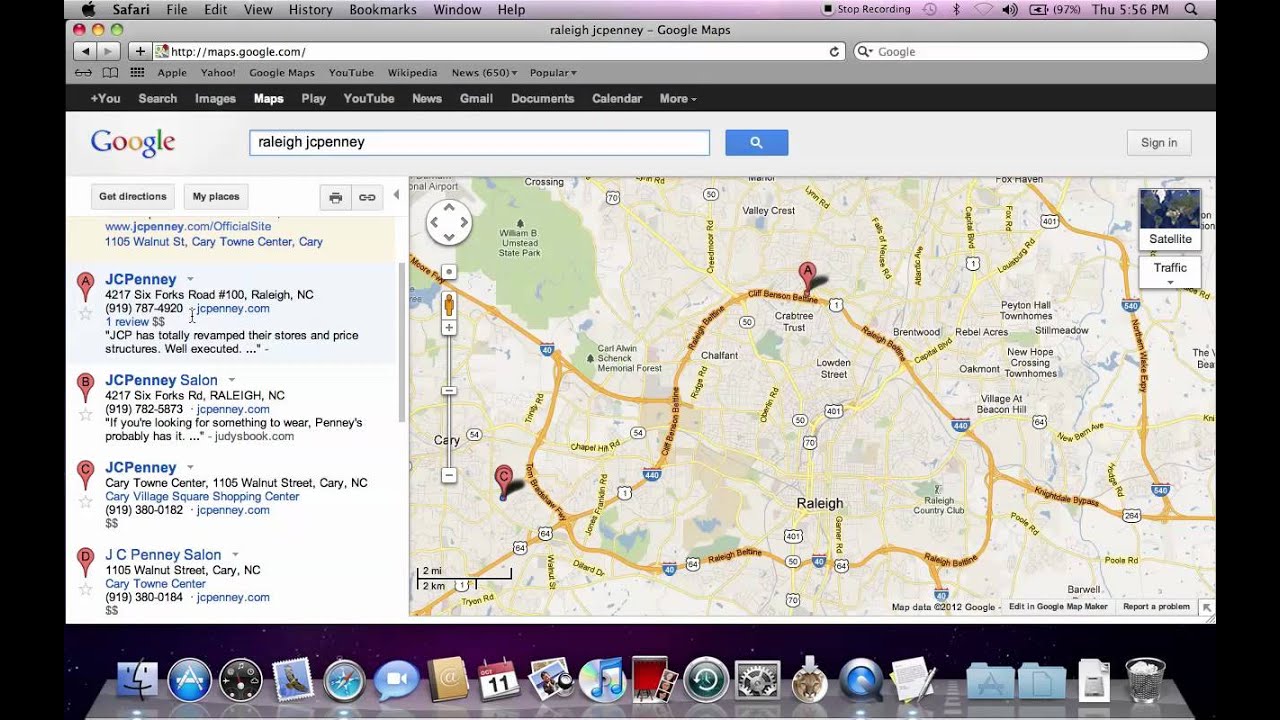This screenshot has height=720, width=1280.
Task: Click Report a problem on the map
Action: pos(1156,607)
